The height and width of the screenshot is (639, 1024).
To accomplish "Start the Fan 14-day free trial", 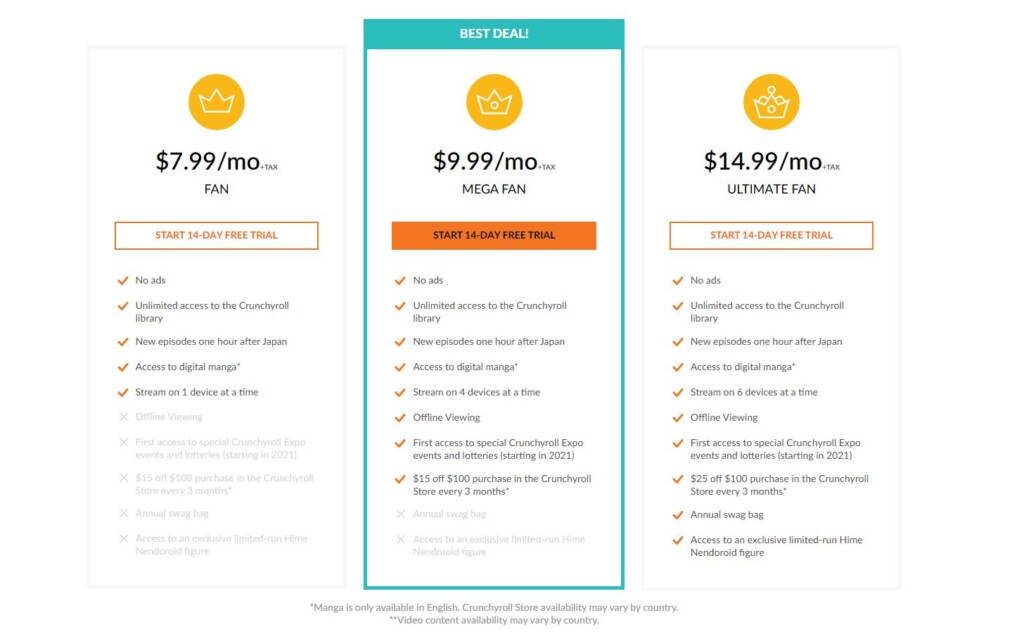I will (x=216, y=235).
